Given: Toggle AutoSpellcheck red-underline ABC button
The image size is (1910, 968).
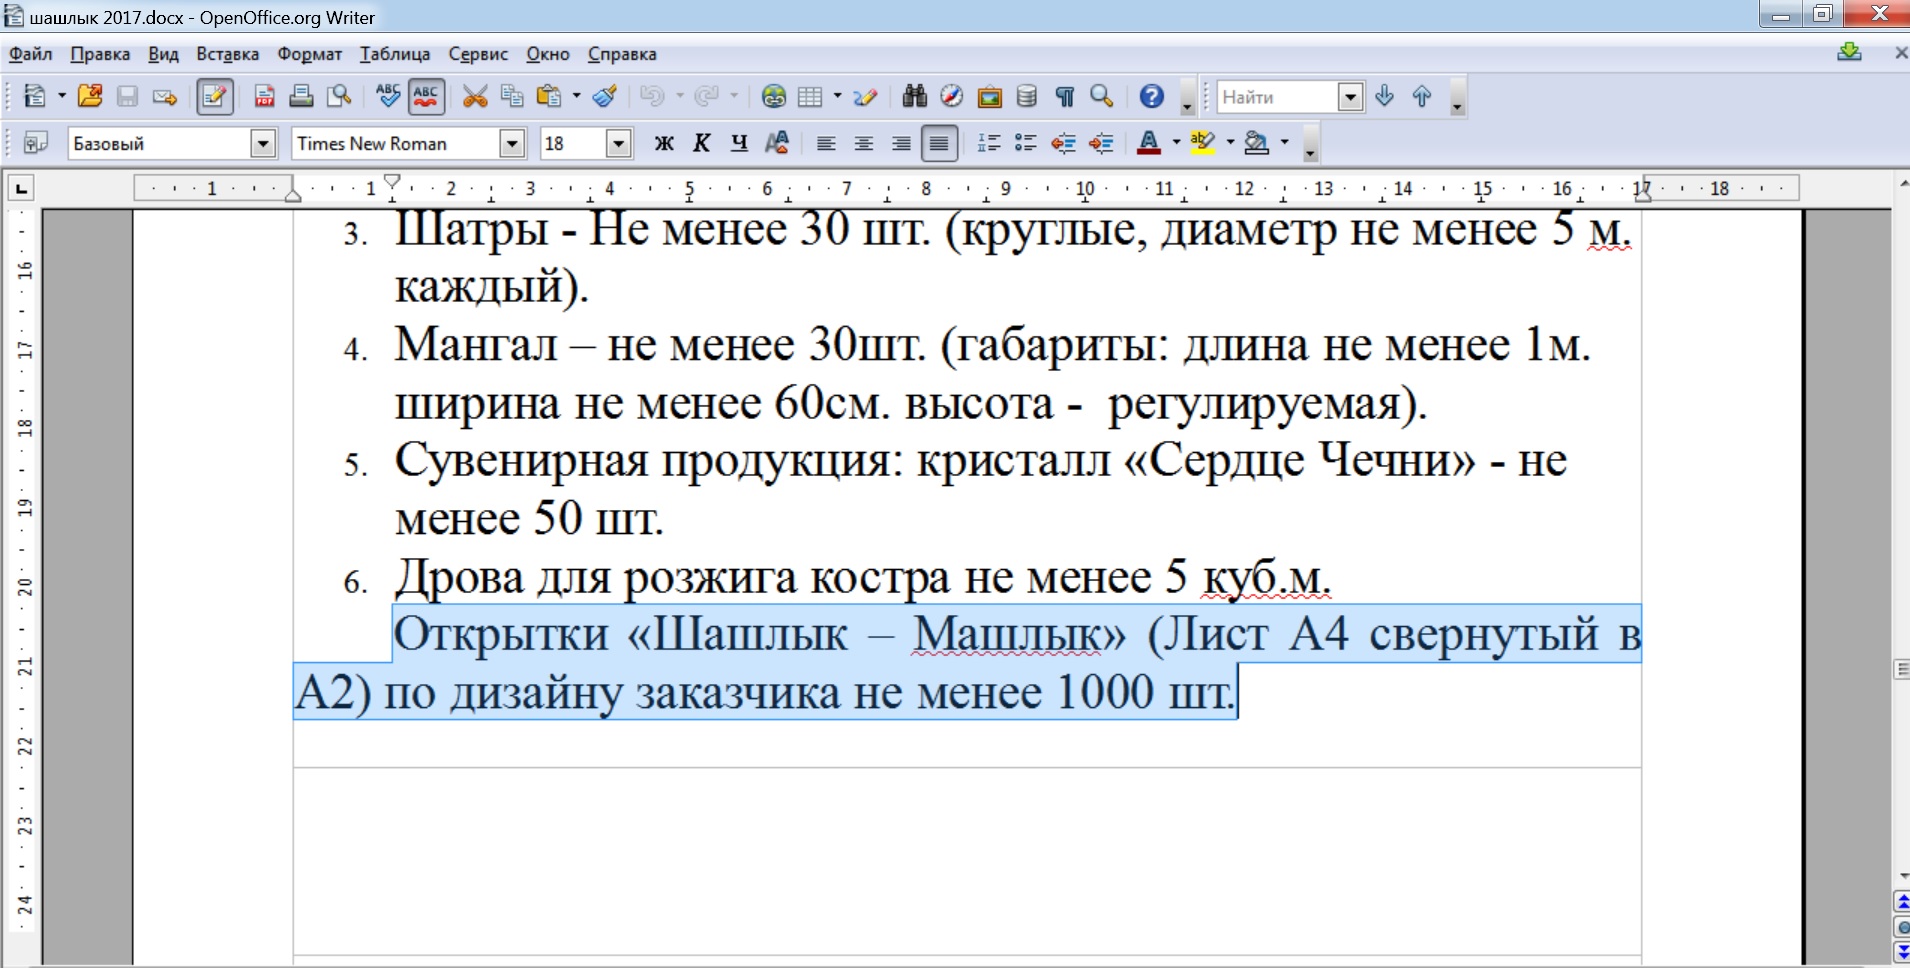Looking at the screenshot, I should [x=426, y=96].
